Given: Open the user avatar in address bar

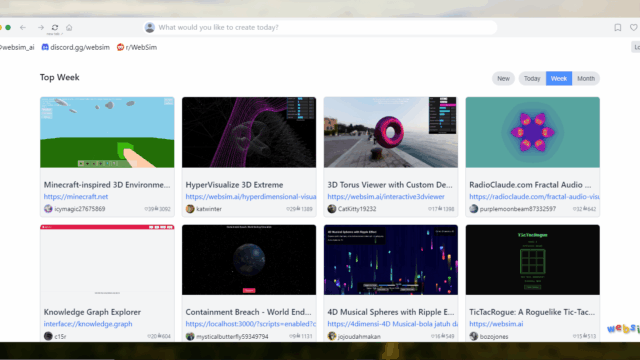Looking at the screenshot, I should [150, 27].
